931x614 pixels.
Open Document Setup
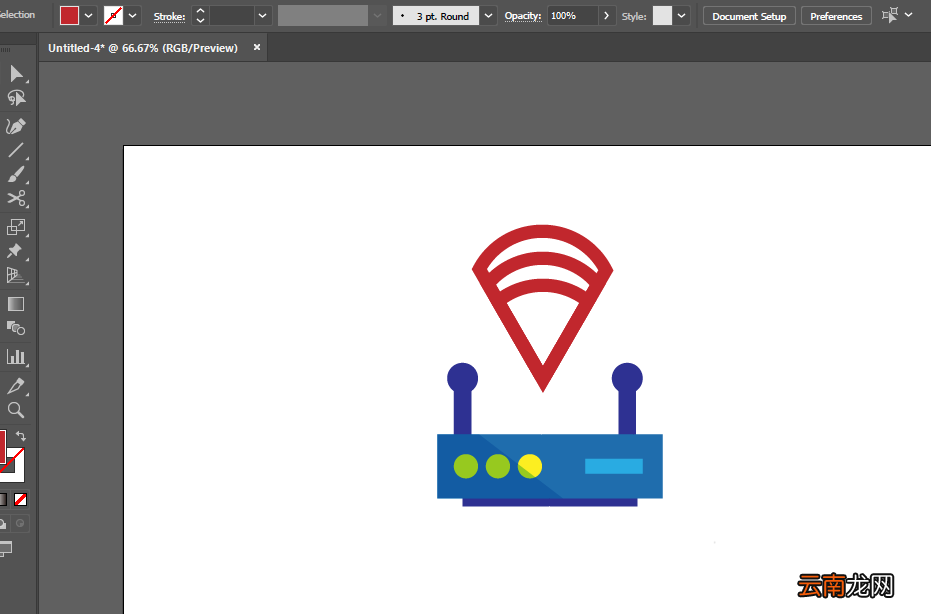point(749,16)
